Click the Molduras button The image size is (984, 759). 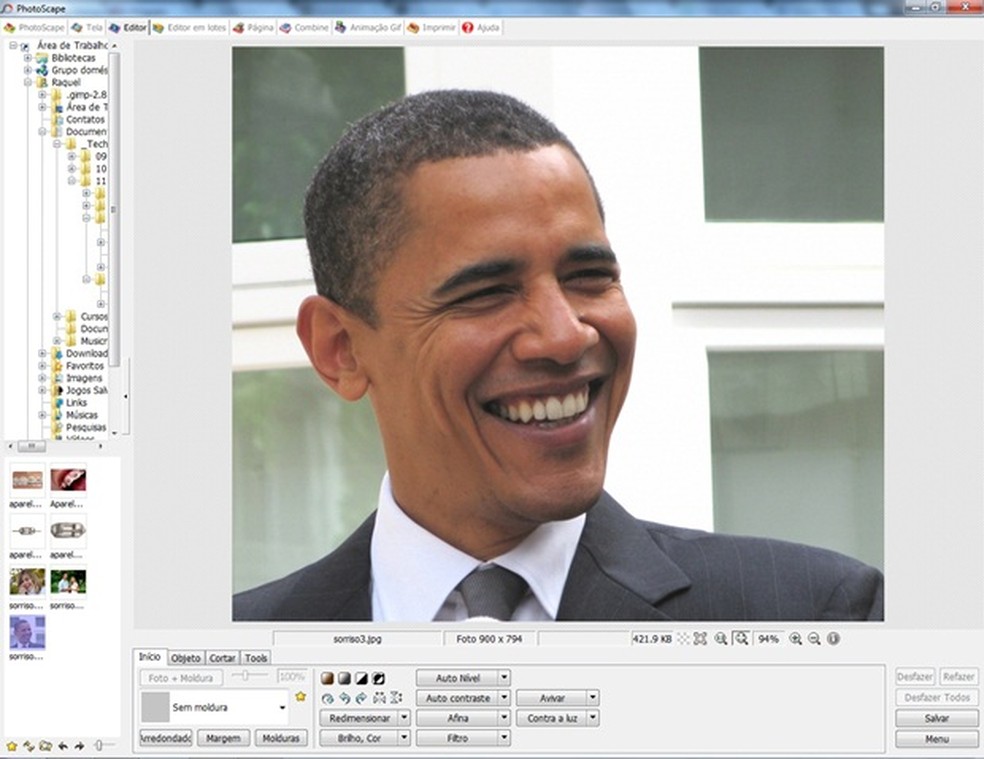click(x=281, y=738)
